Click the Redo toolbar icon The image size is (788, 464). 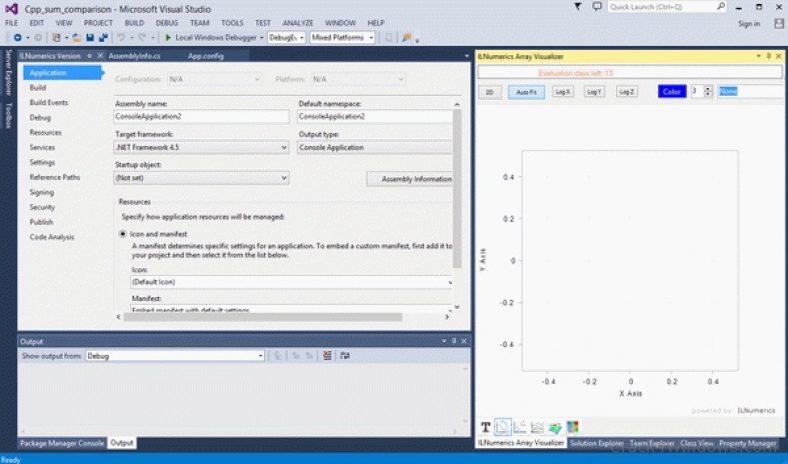pos(142,38)
